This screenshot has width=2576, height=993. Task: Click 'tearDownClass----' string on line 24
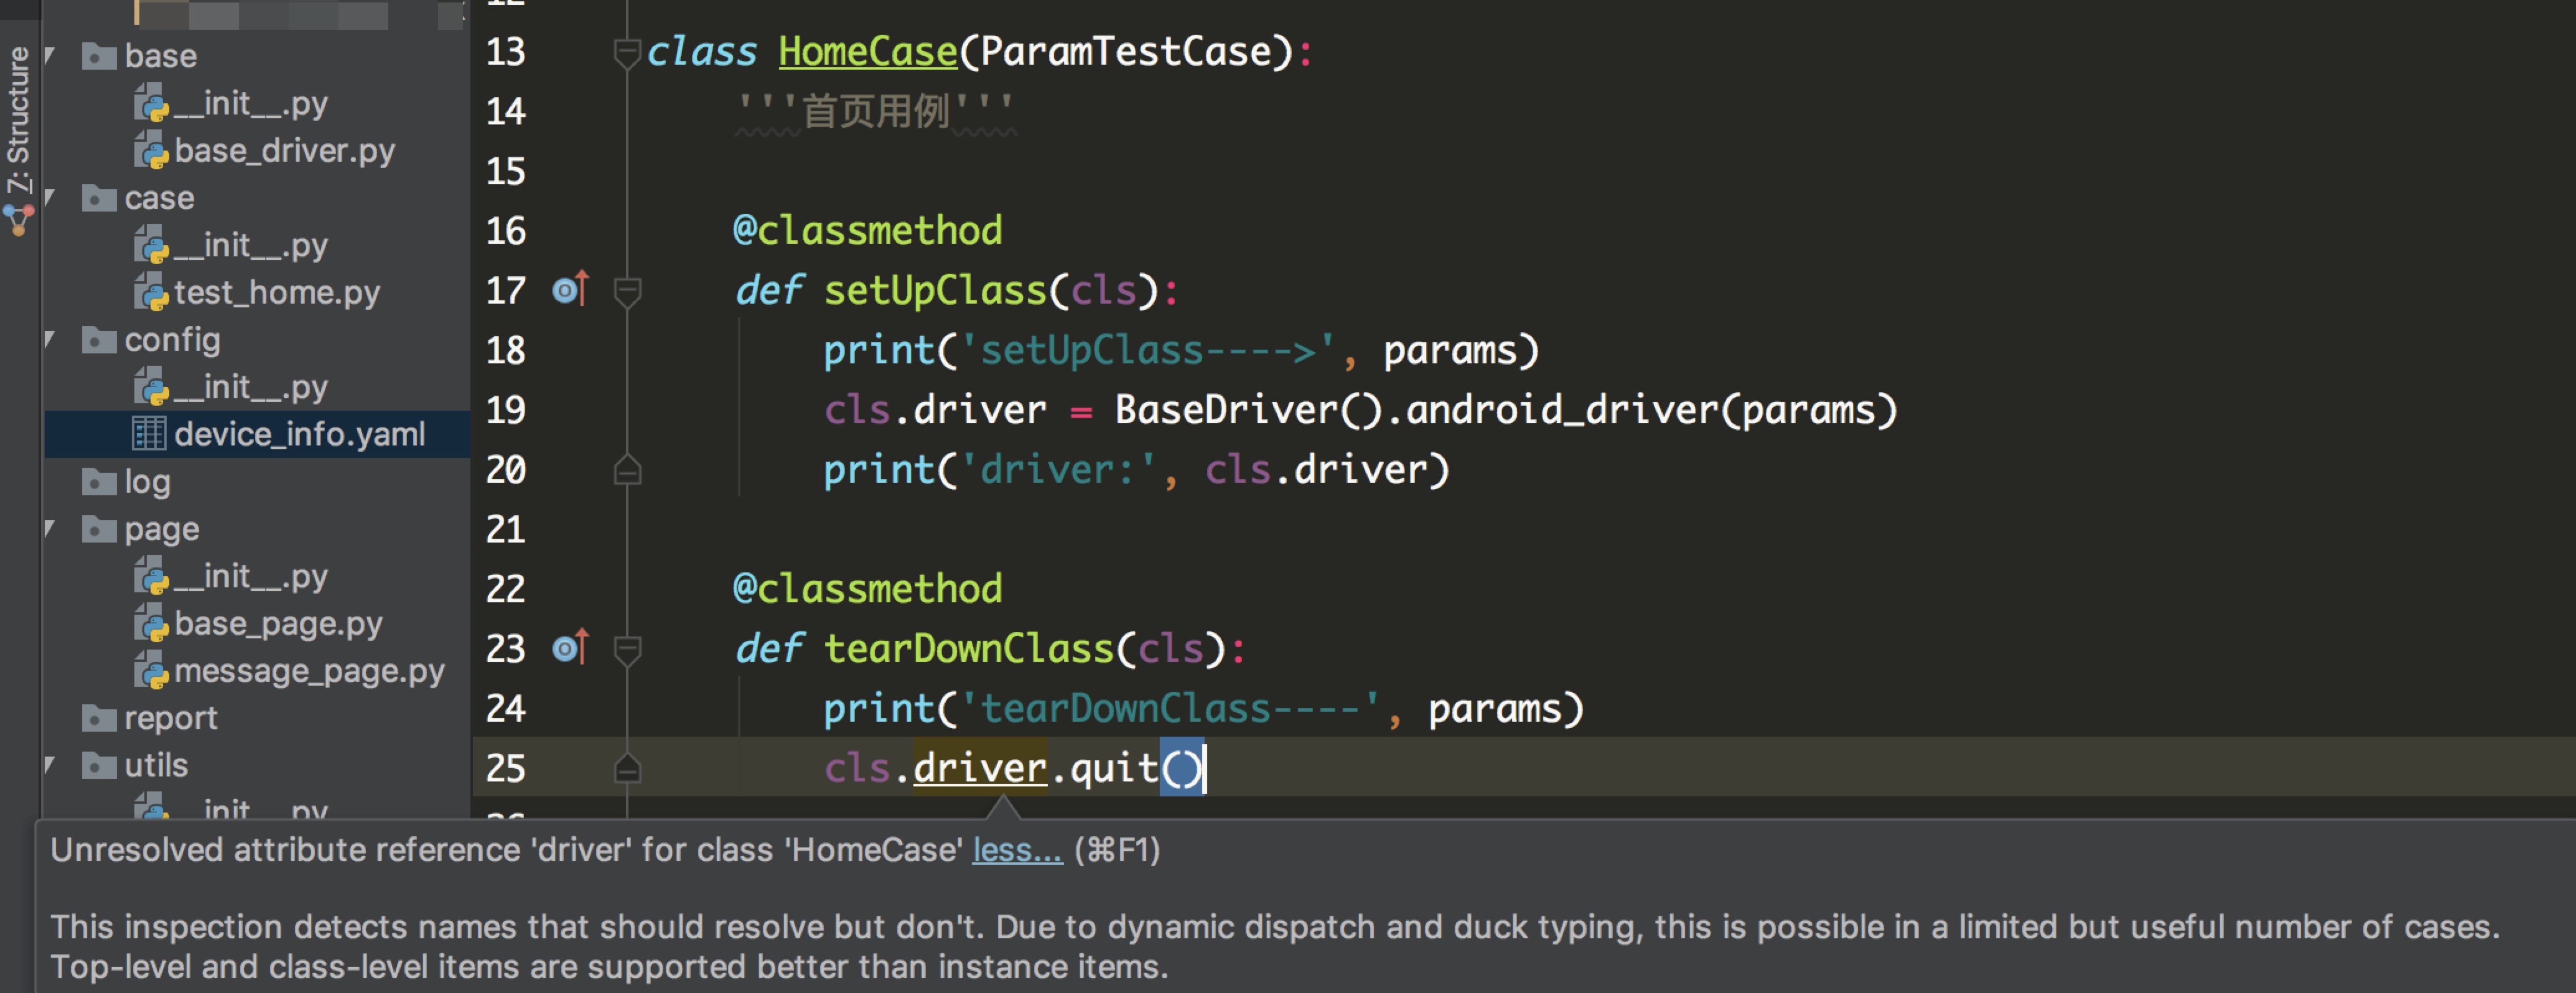click(x=1170, y=708)
